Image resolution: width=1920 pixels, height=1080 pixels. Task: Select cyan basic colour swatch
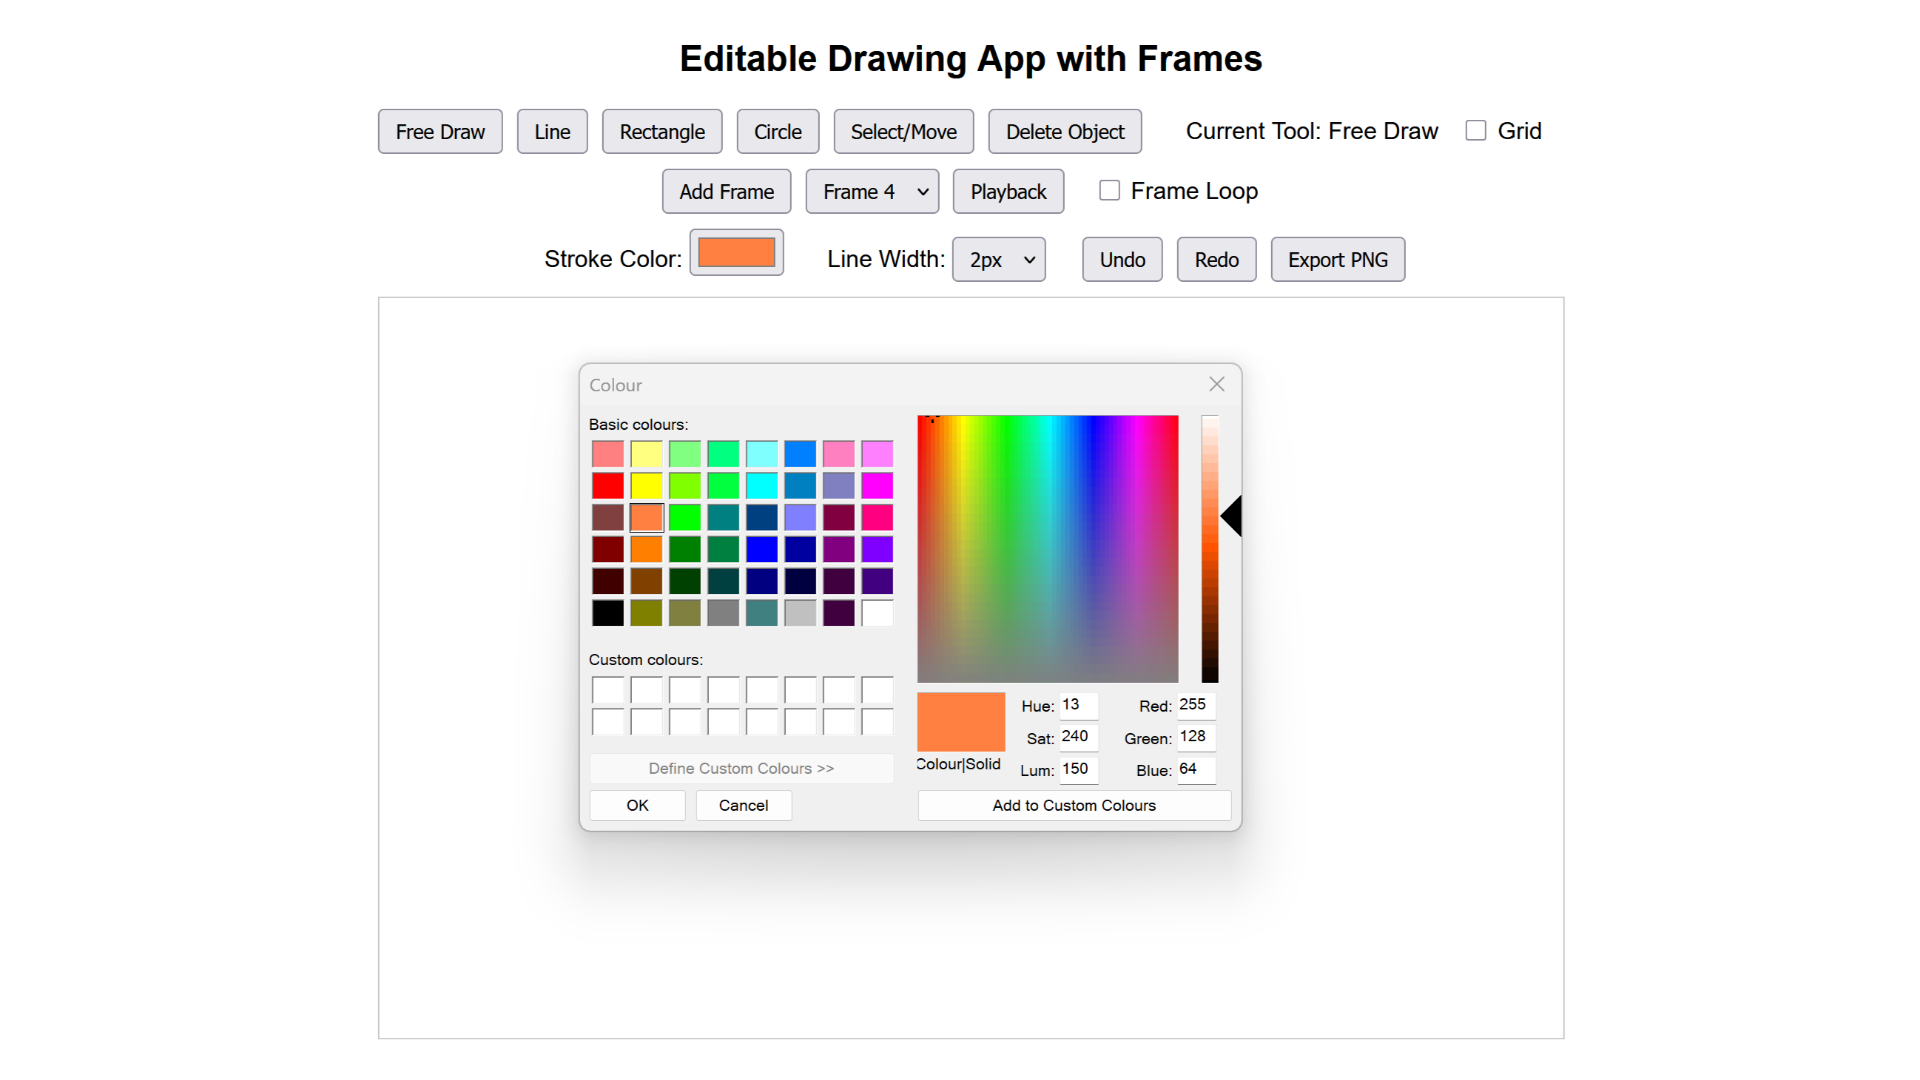click(762, 486)
